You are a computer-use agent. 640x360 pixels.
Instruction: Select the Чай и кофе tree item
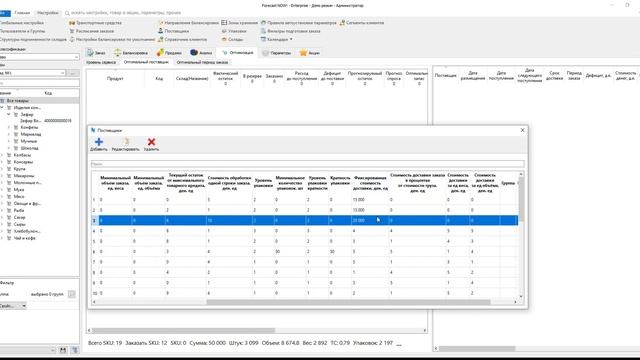coord(24,238)
